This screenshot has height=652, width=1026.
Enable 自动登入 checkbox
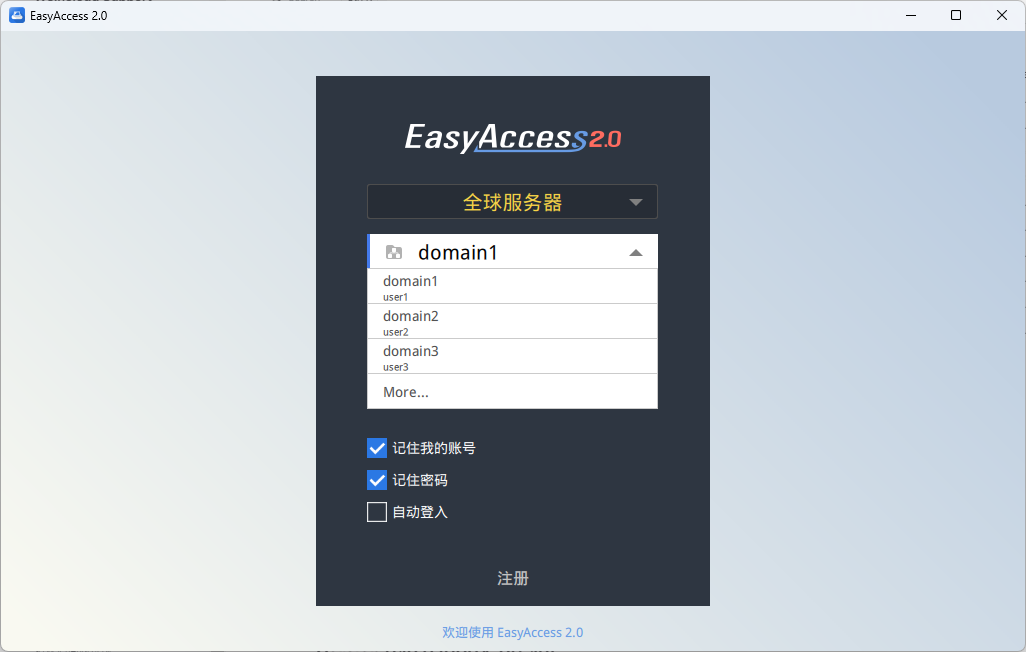click(377, 512)
